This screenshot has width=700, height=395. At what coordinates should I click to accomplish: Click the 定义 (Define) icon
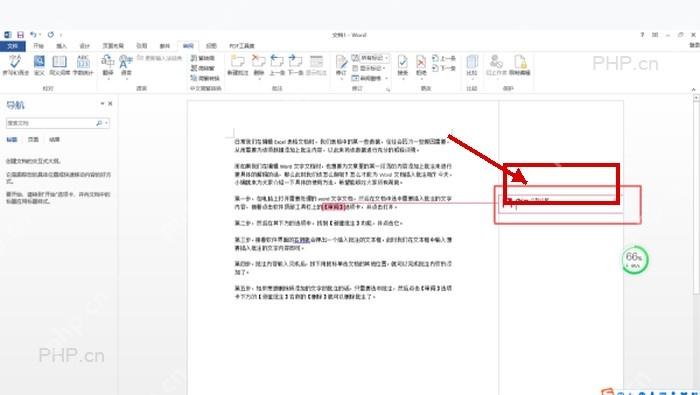39,65
